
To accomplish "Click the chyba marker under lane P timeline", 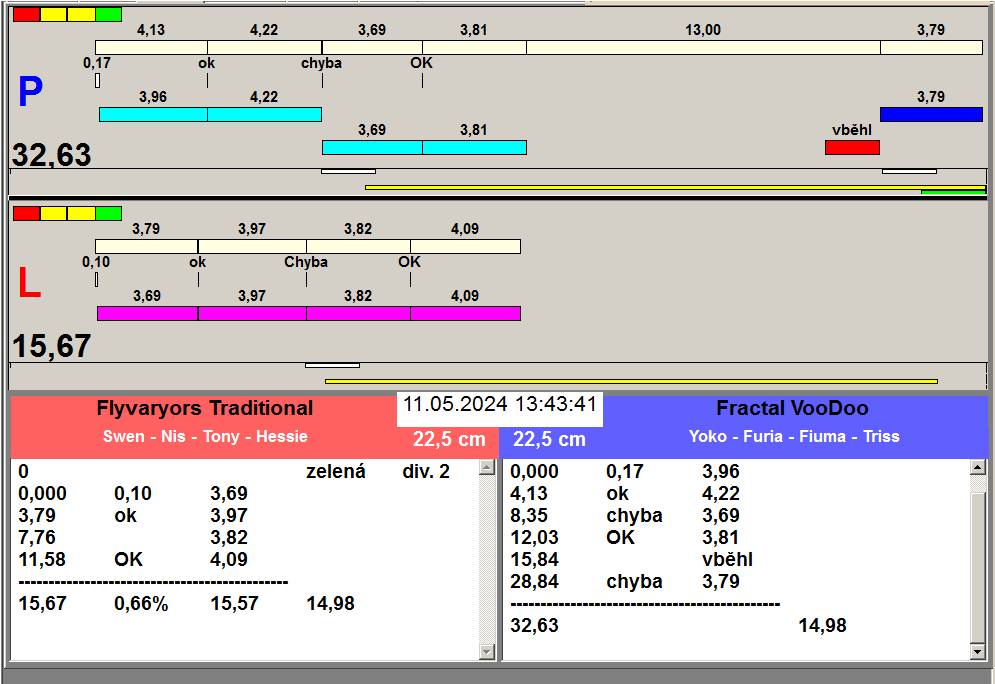I will pos(322,63).
